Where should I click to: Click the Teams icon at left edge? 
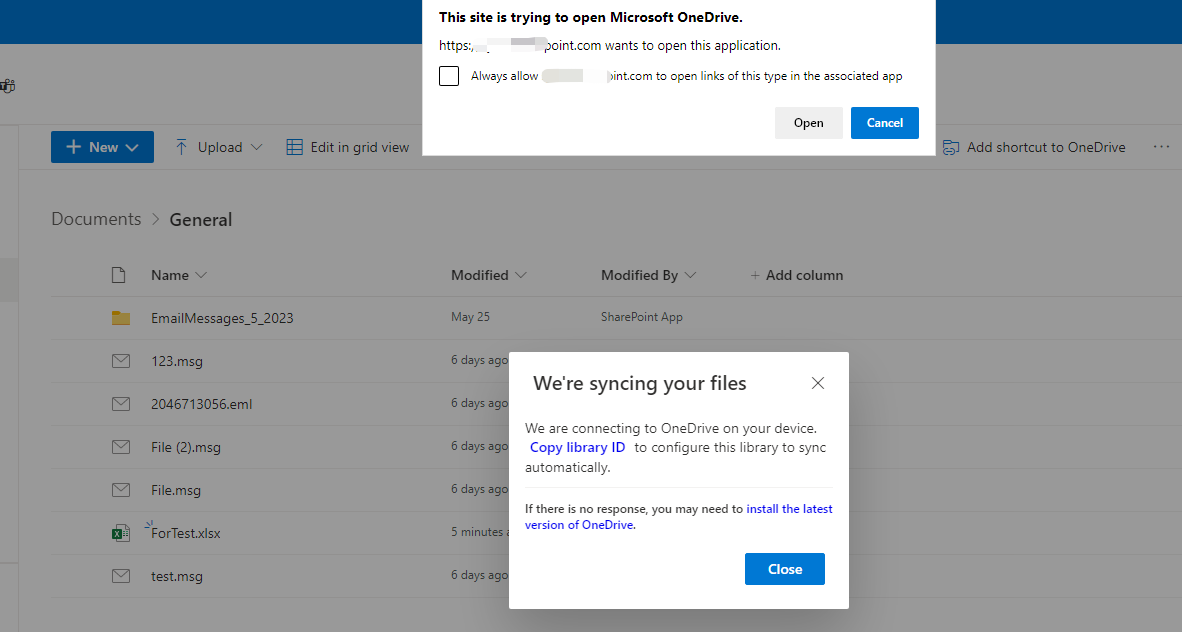coord(8,86)
